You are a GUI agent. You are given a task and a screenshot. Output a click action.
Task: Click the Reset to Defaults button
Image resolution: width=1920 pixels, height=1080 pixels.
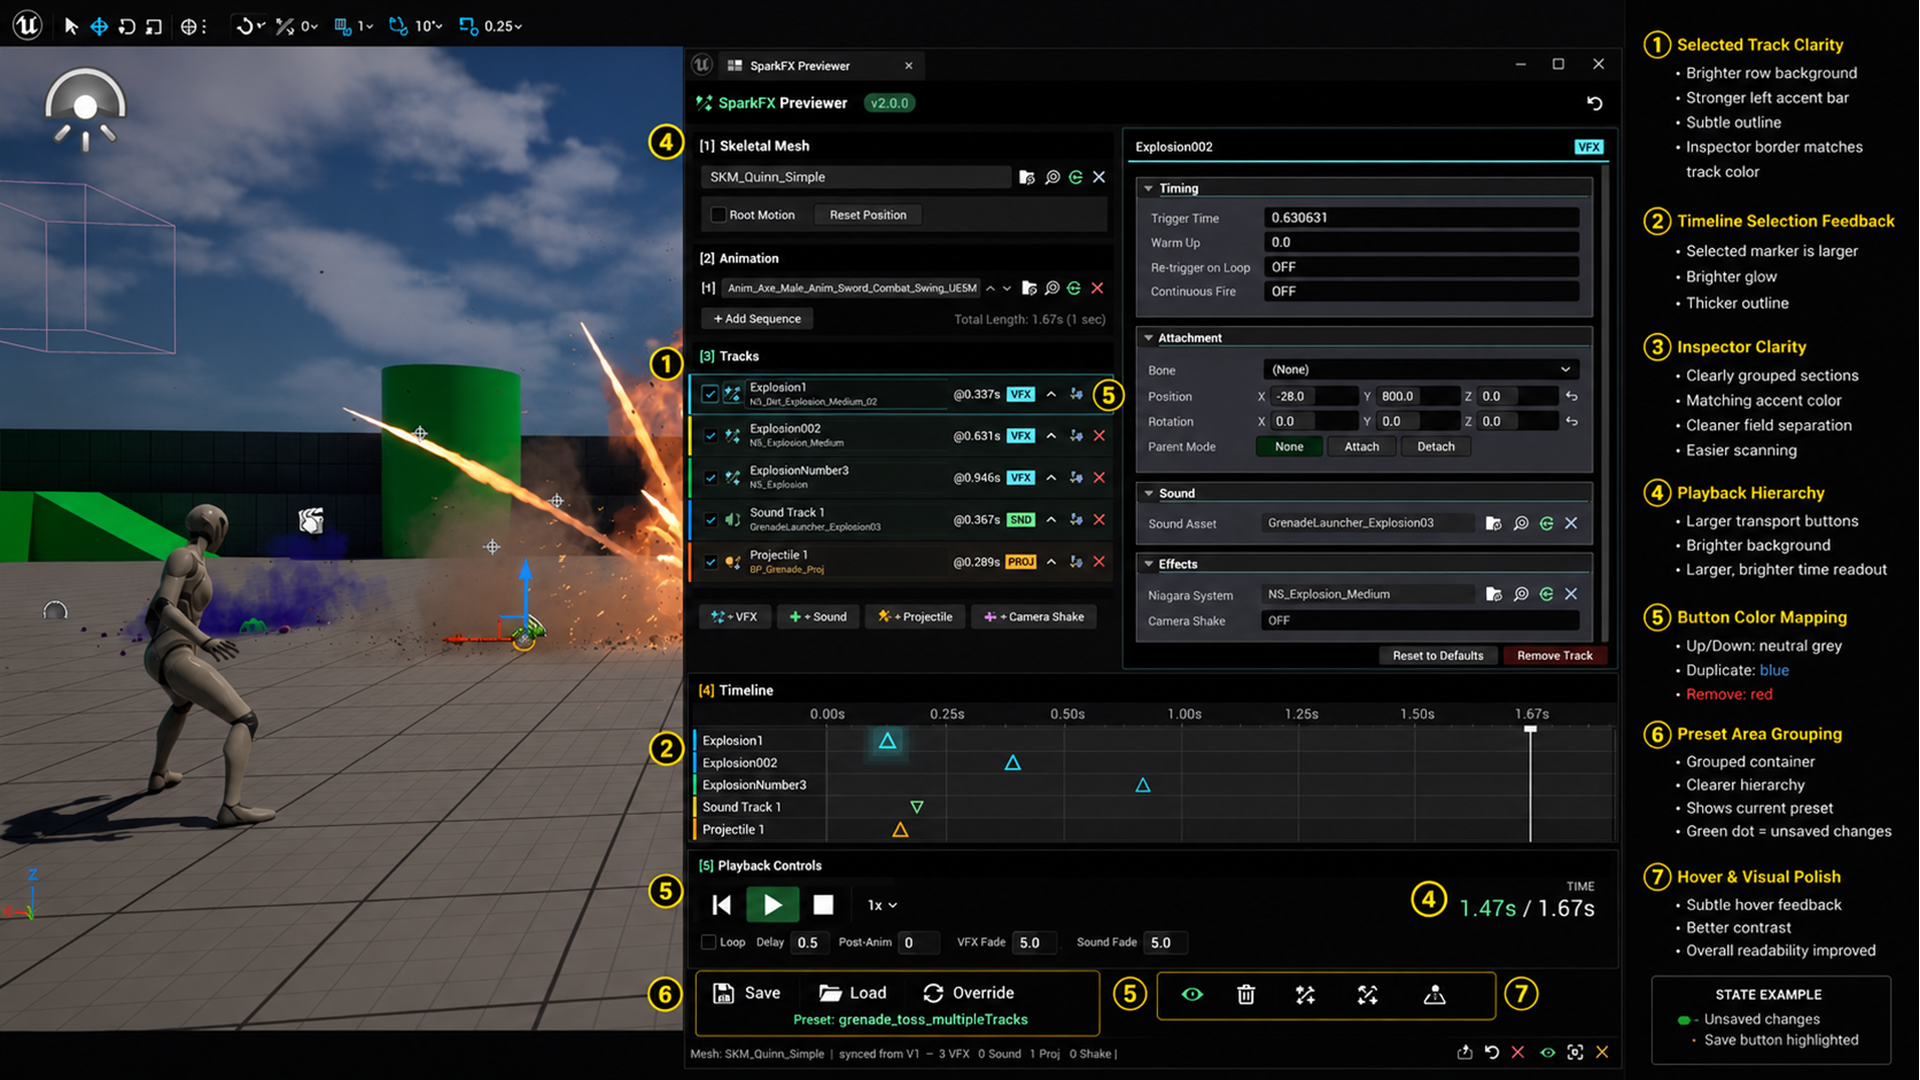[x=1438, y=656]
